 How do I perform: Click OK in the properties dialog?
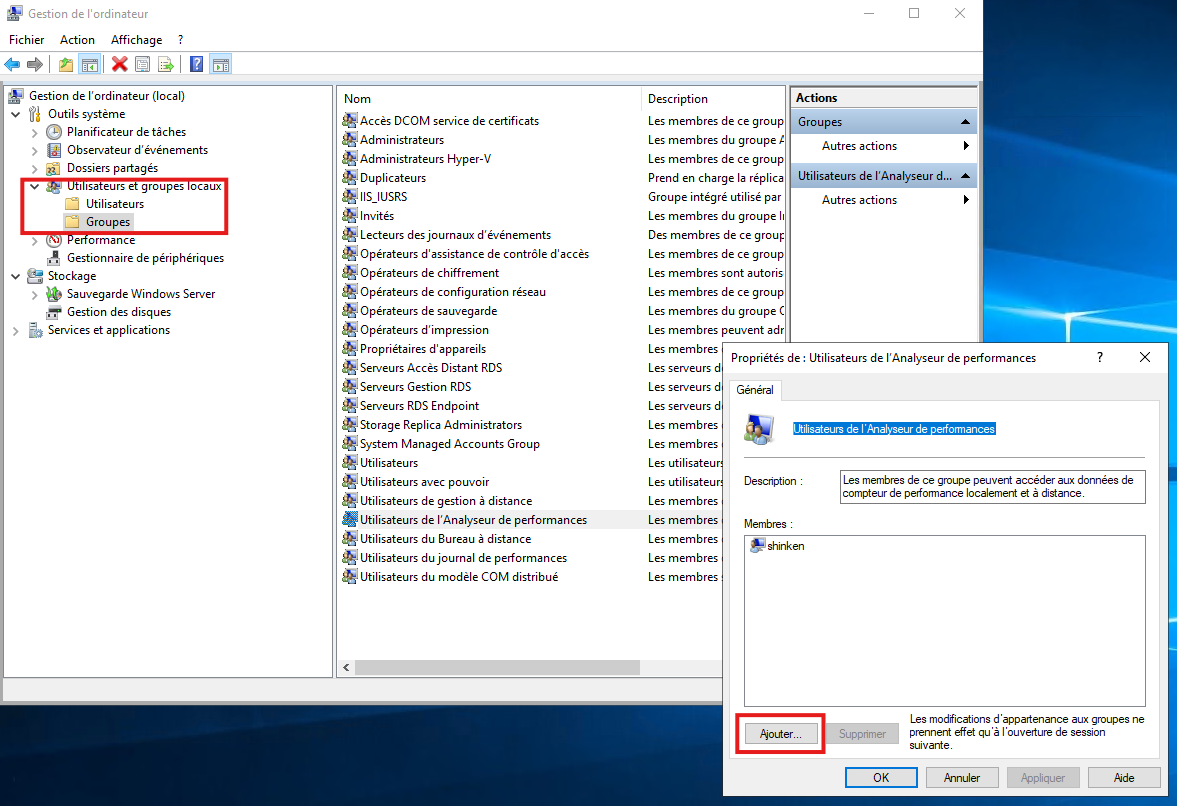[880, 777]
